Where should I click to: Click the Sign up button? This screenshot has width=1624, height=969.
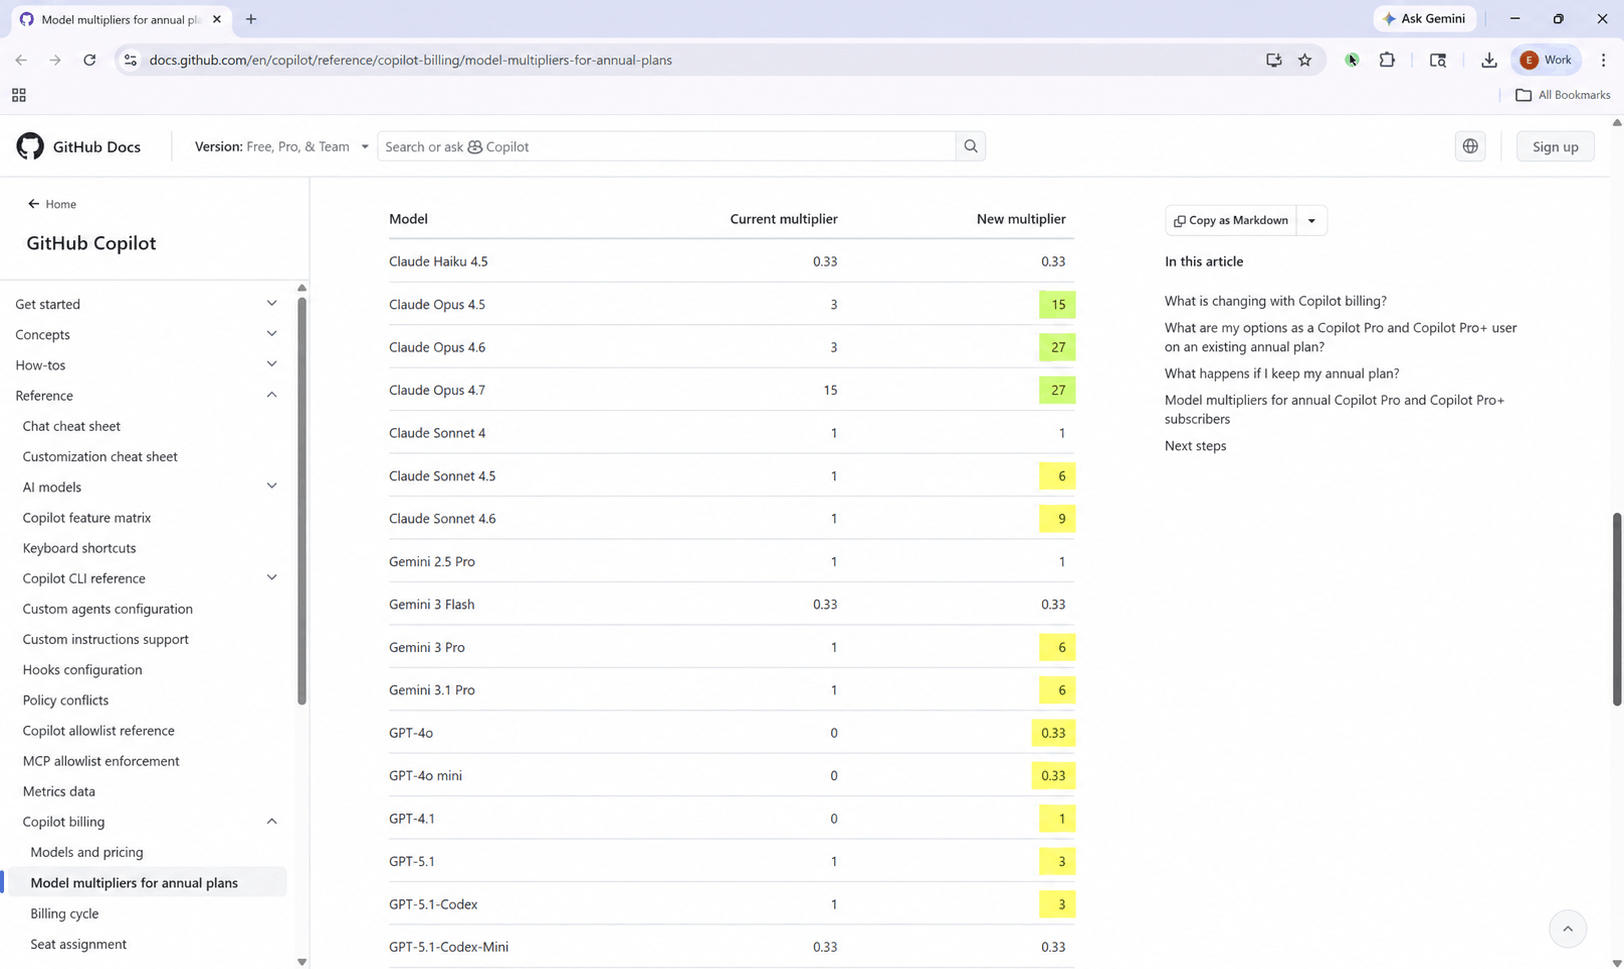click(1555, 146)
